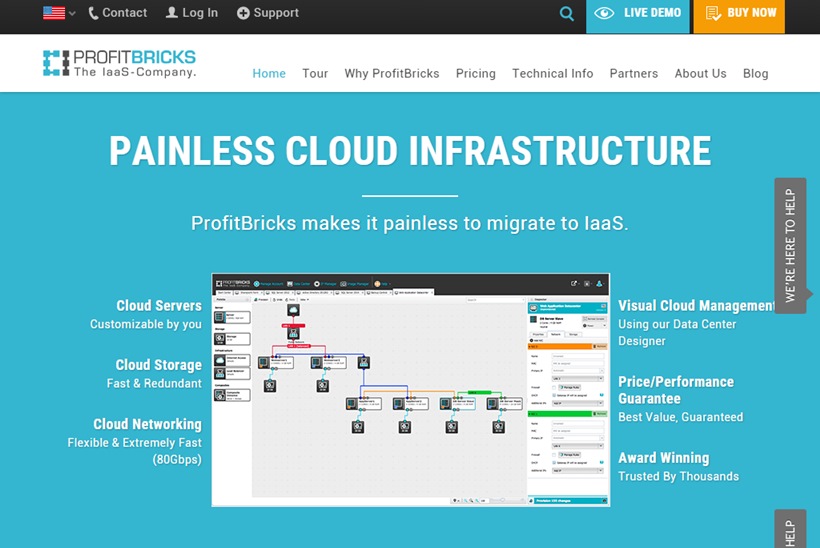Click the eye icon on Live Demo

pyautogui.click(x=604, y=14)
